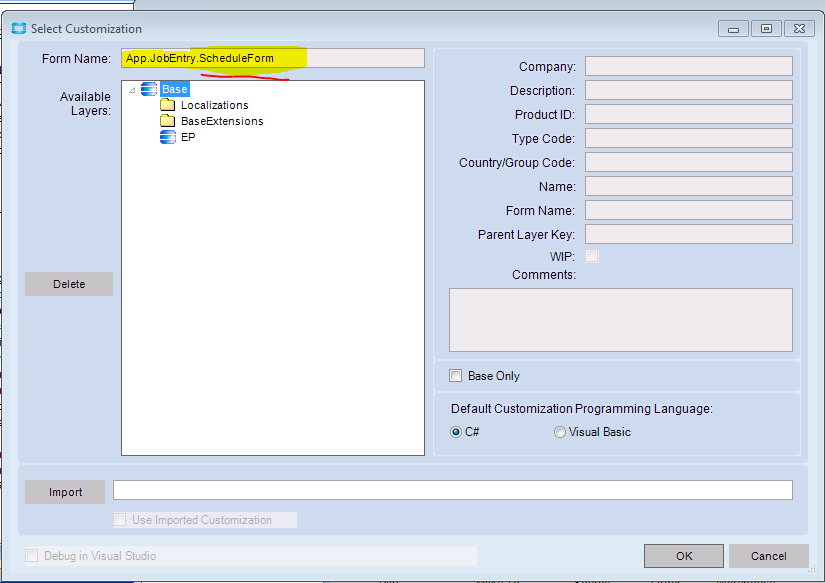Enable Debug in Visual Studio checkbox

[x=32, y=556]
